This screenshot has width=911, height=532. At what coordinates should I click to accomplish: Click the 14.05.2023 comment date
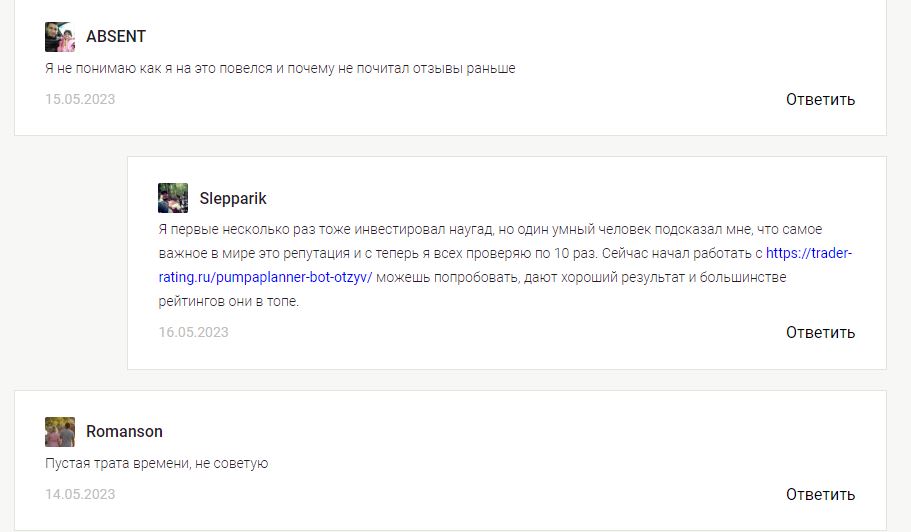click(80, 494)
